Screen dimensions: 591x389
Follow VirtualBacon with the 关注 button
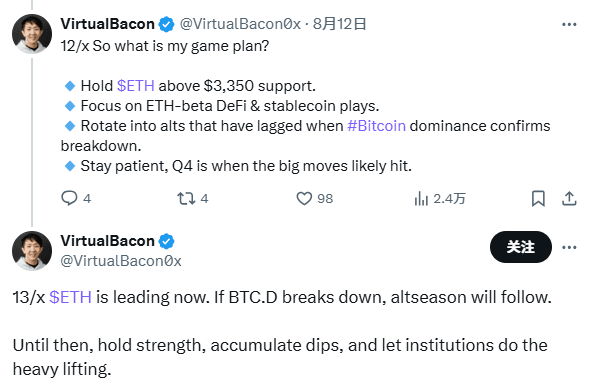[521, 247]
